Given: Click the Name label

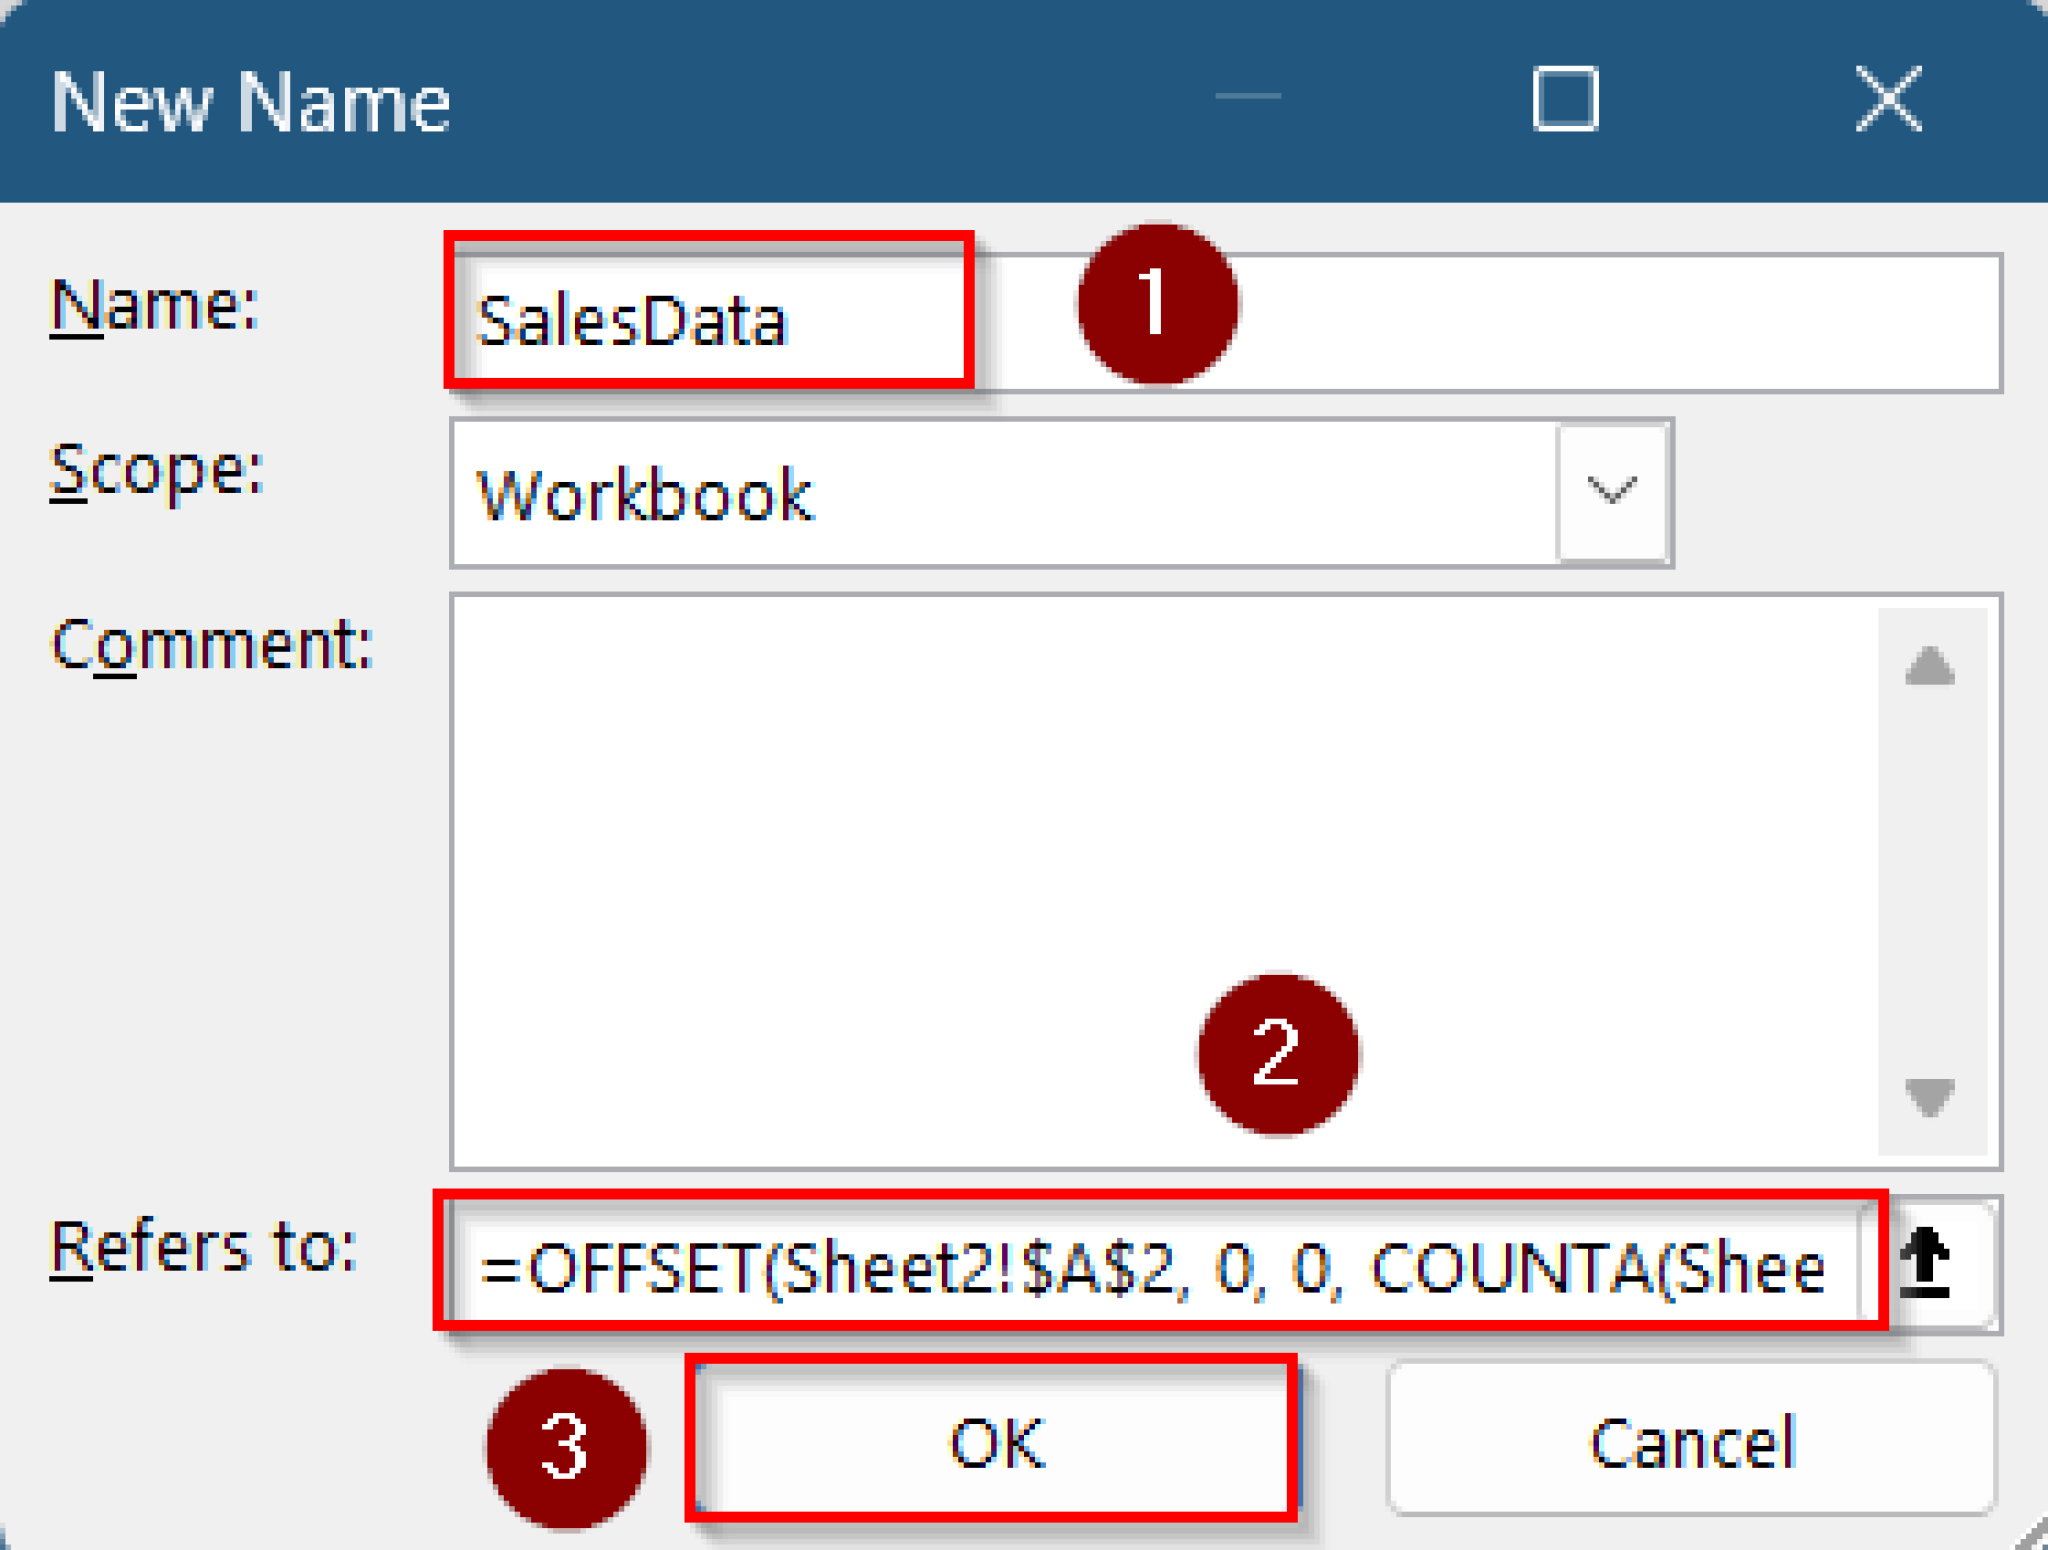Looking at the screenshot, I should tap(155, 306).
